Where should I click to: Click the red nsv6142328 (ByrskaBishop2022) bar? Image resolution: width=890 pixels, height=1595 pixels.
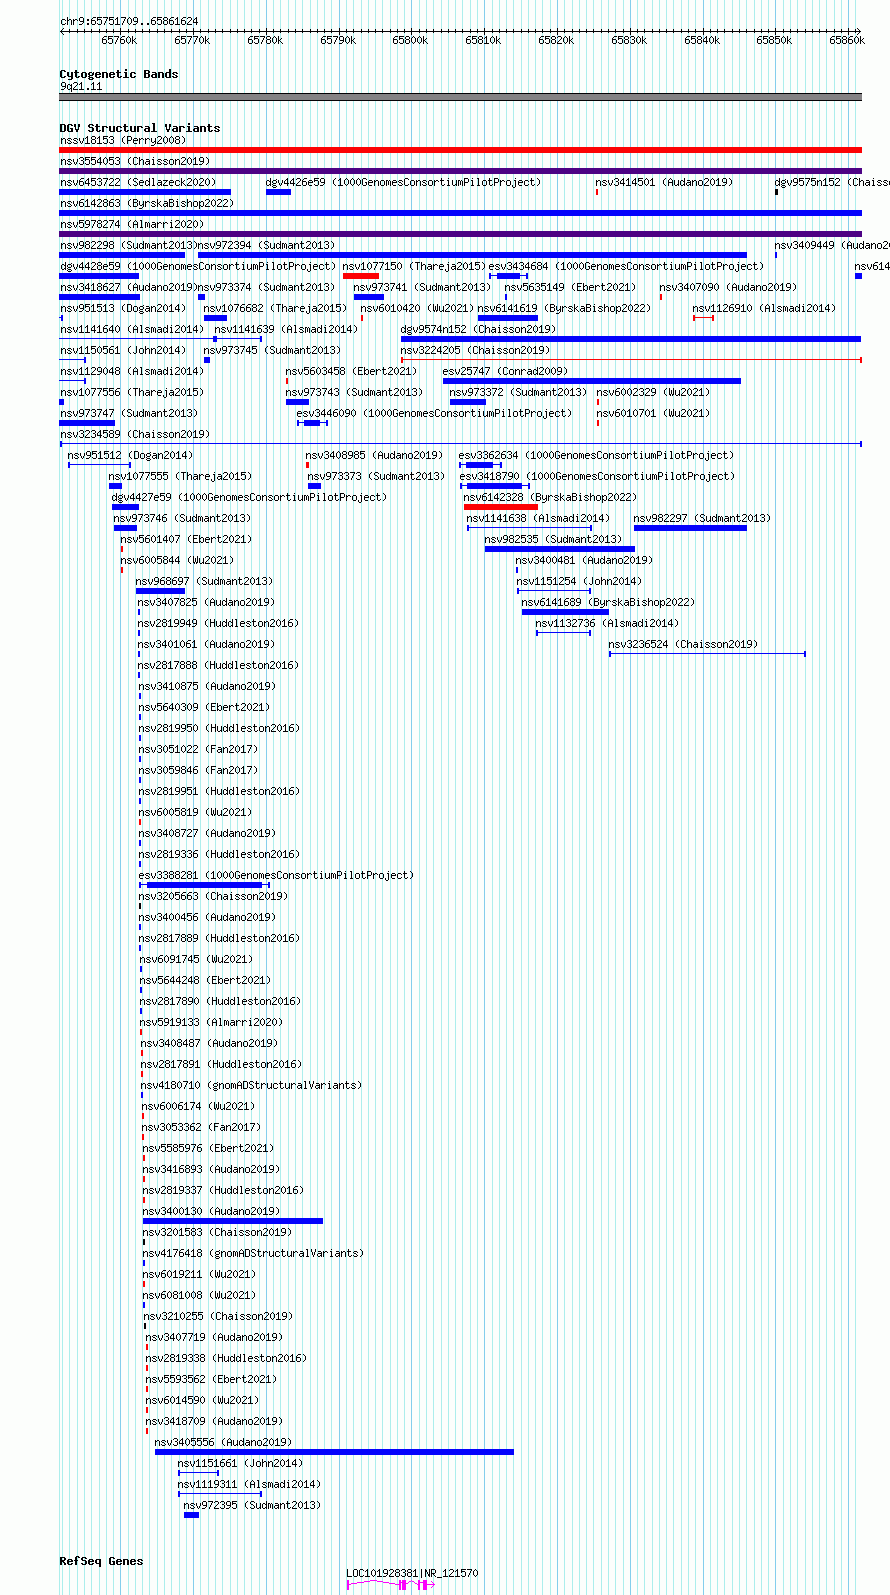point(500,507)
